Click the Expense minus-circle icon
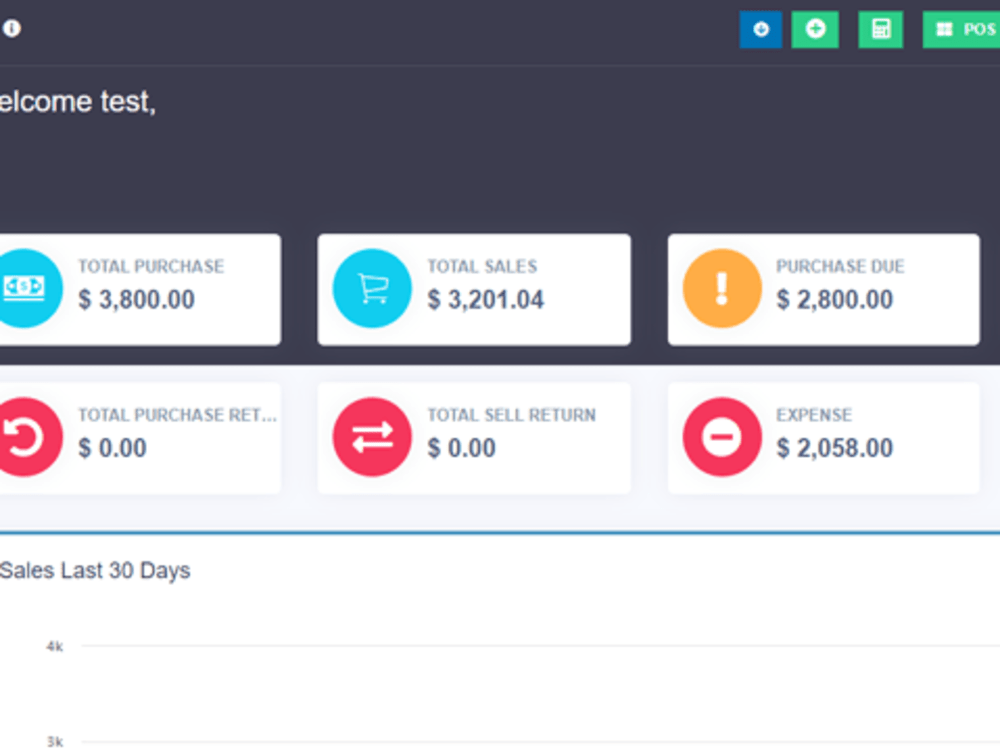 722,437
